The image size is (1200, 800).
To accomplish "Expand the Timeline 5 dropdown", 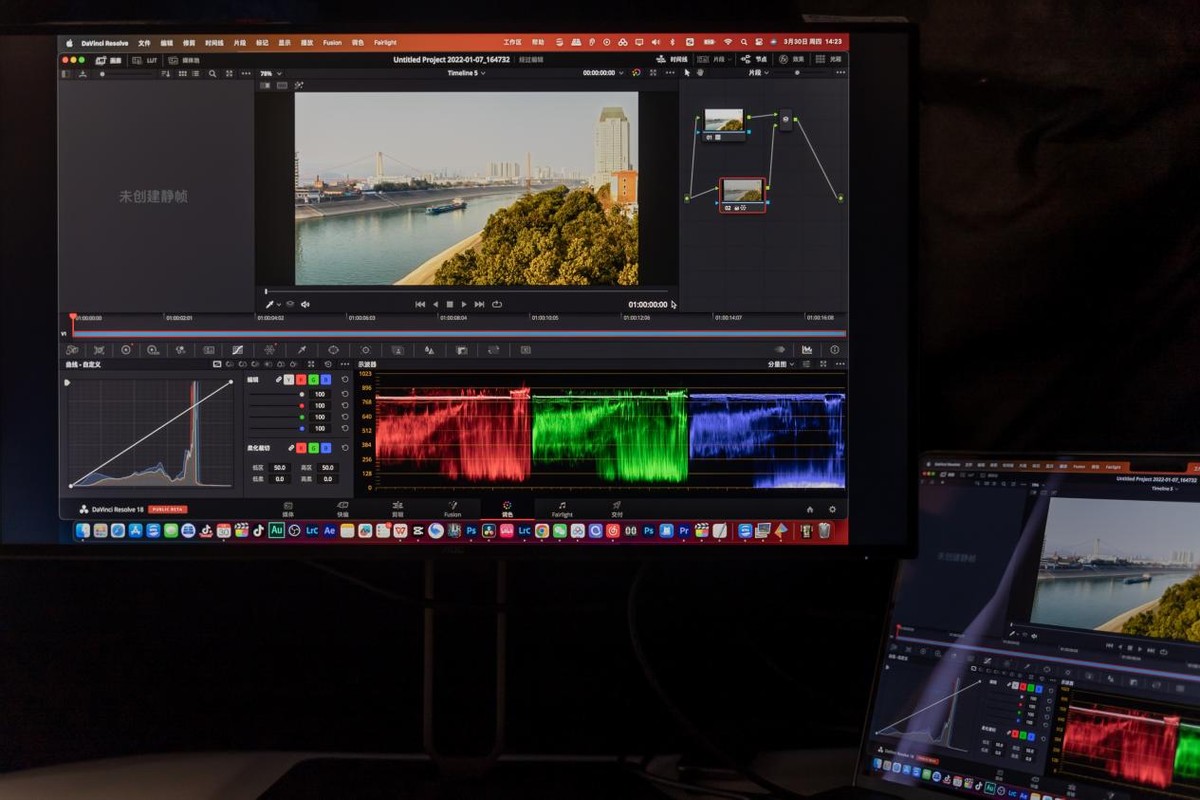I will [x=467, y=73].
